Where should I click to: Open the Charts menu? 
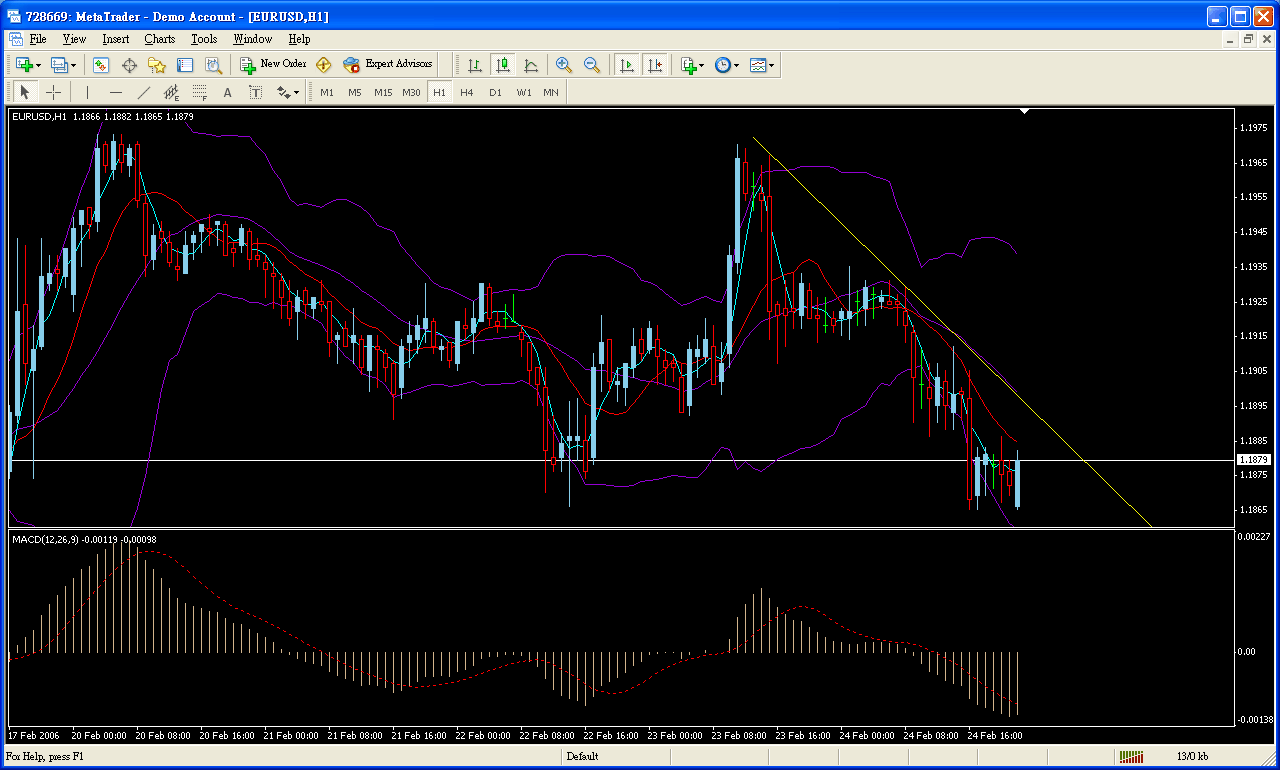pos(159,39)
